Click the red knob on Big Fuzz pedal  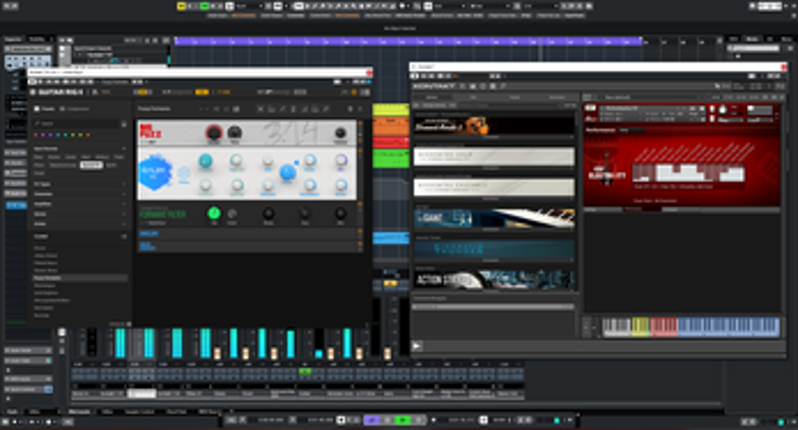tap(214, 133)
